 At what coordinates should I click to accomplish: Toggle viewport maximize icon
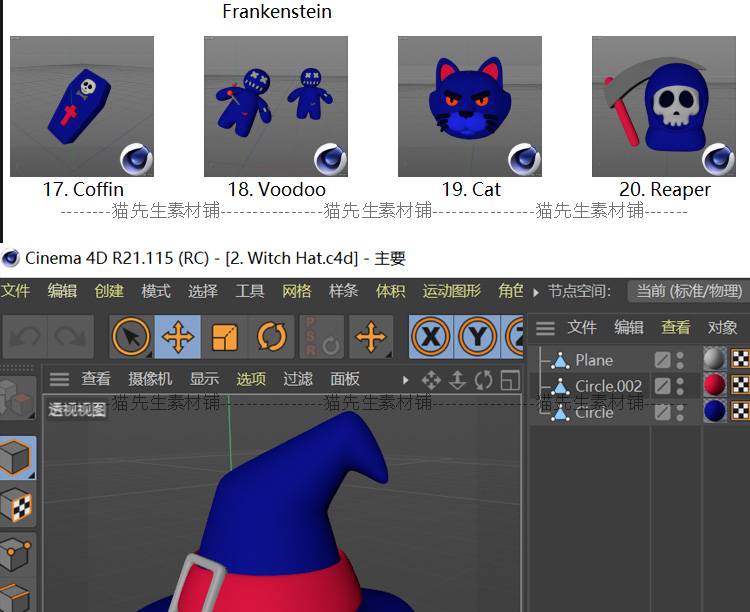pyautogui.click(x=510, y=380)
